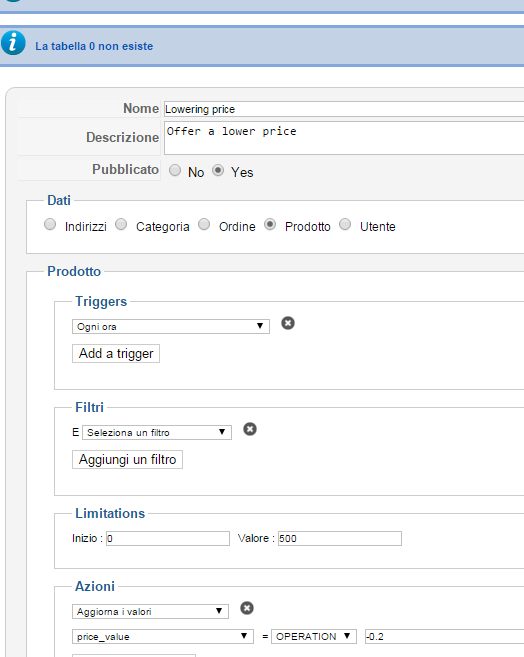Choose Ordine as data type
Image resolution: width=524 pixels, height=657 pixels.
(x=204, y=224)
